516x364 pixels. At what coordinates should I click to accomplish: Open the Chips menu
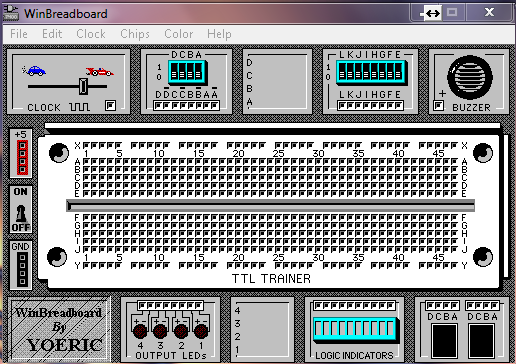[x=135, y=34]
